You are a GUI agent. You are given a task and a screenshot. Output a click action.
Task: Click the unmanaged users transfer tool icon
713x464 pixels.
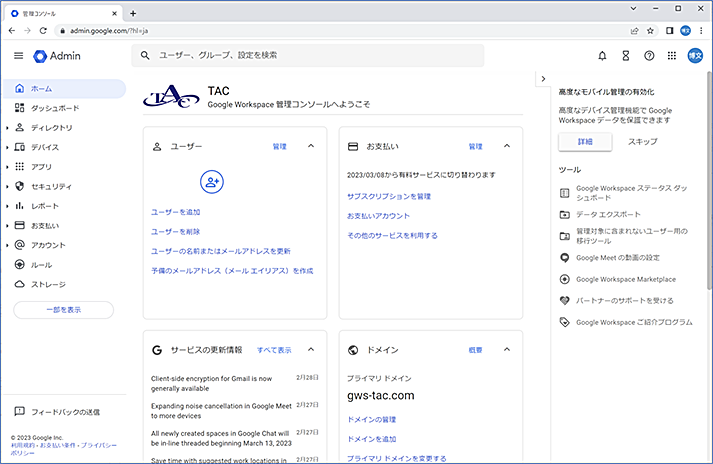(x=564, y=236)
